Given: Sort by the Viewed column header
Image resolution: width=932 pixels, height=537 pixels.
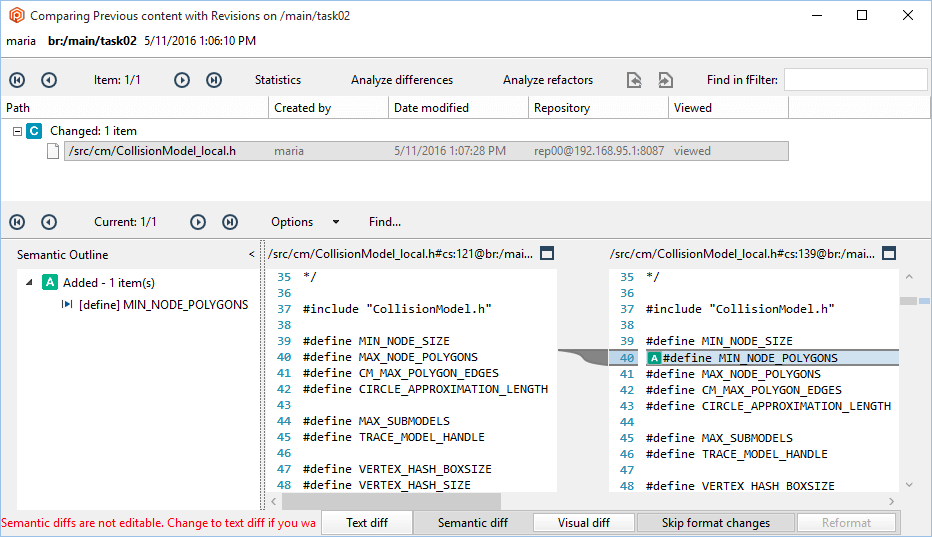Looking at the screenshot, I should 729,108.
